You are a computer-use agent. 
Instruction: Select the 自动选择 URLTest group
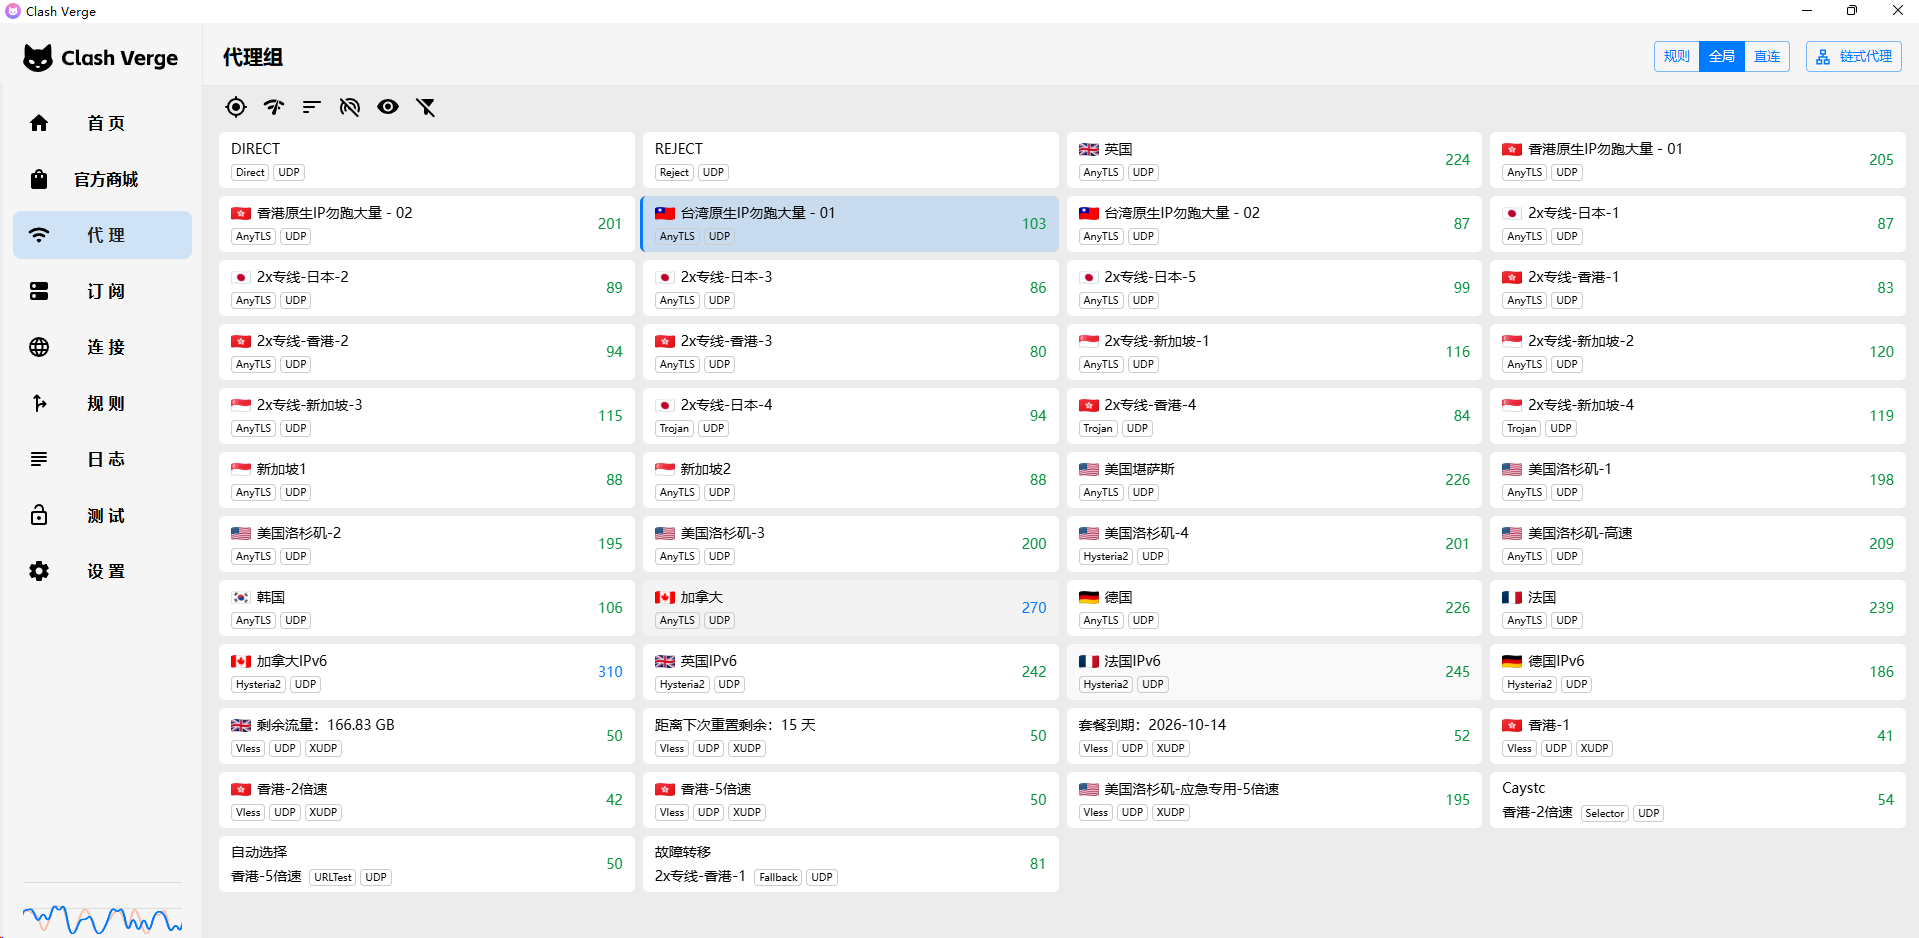427,864
